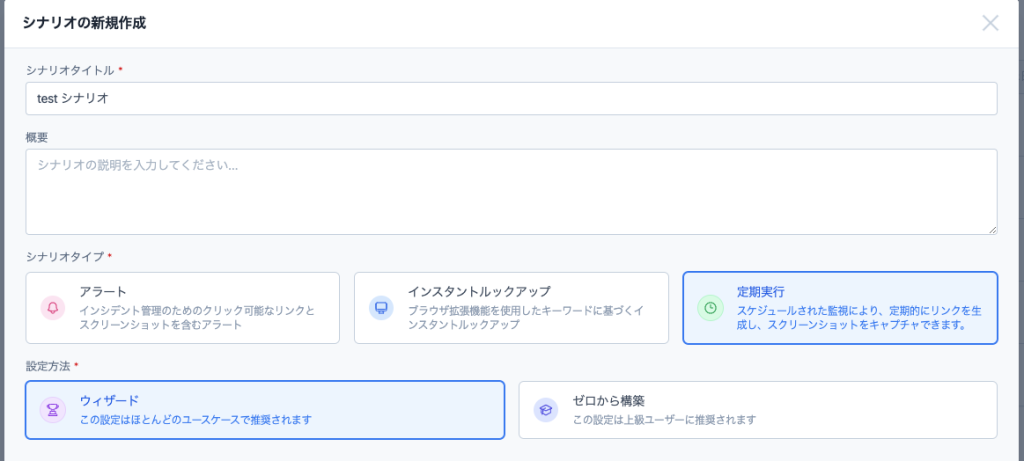
Task: Click the bell icon on the アラート card
Action: 53,308
